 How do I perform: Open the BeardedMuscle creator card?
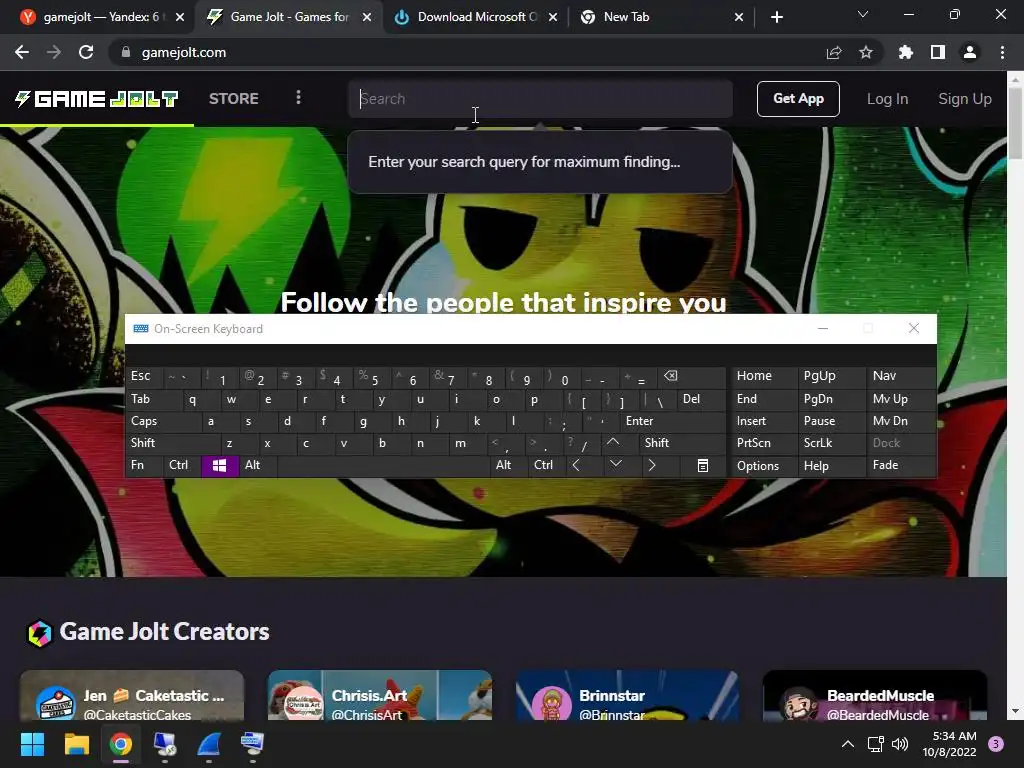click(x=875, y=696)
